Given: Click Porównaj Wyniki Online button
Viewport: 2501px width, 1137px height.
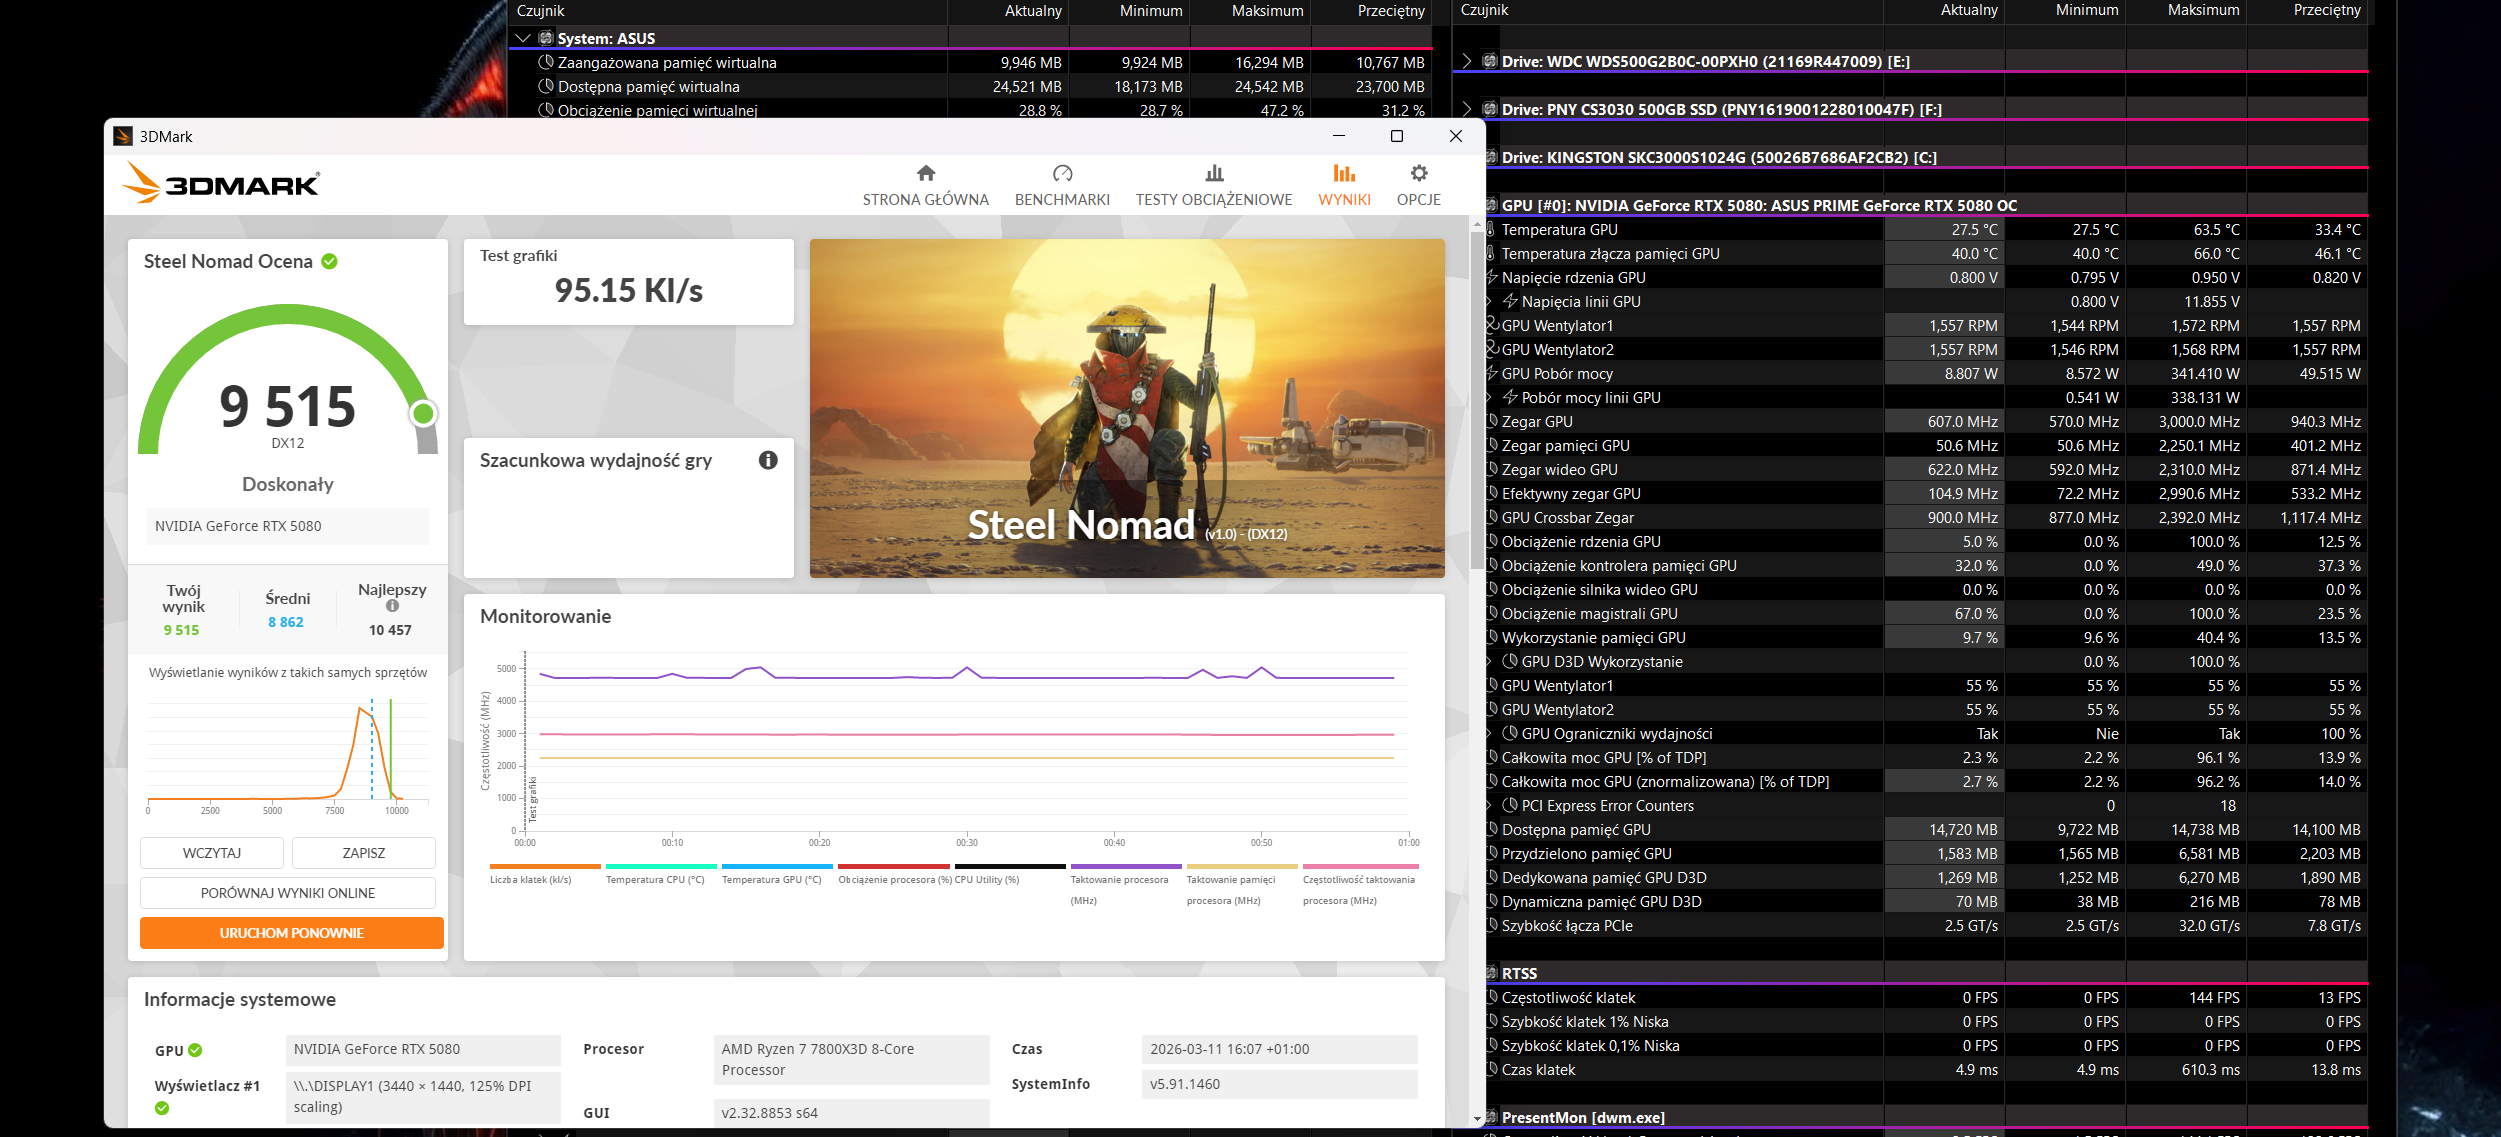Looking at the screenshot, I should pos(288,893).
